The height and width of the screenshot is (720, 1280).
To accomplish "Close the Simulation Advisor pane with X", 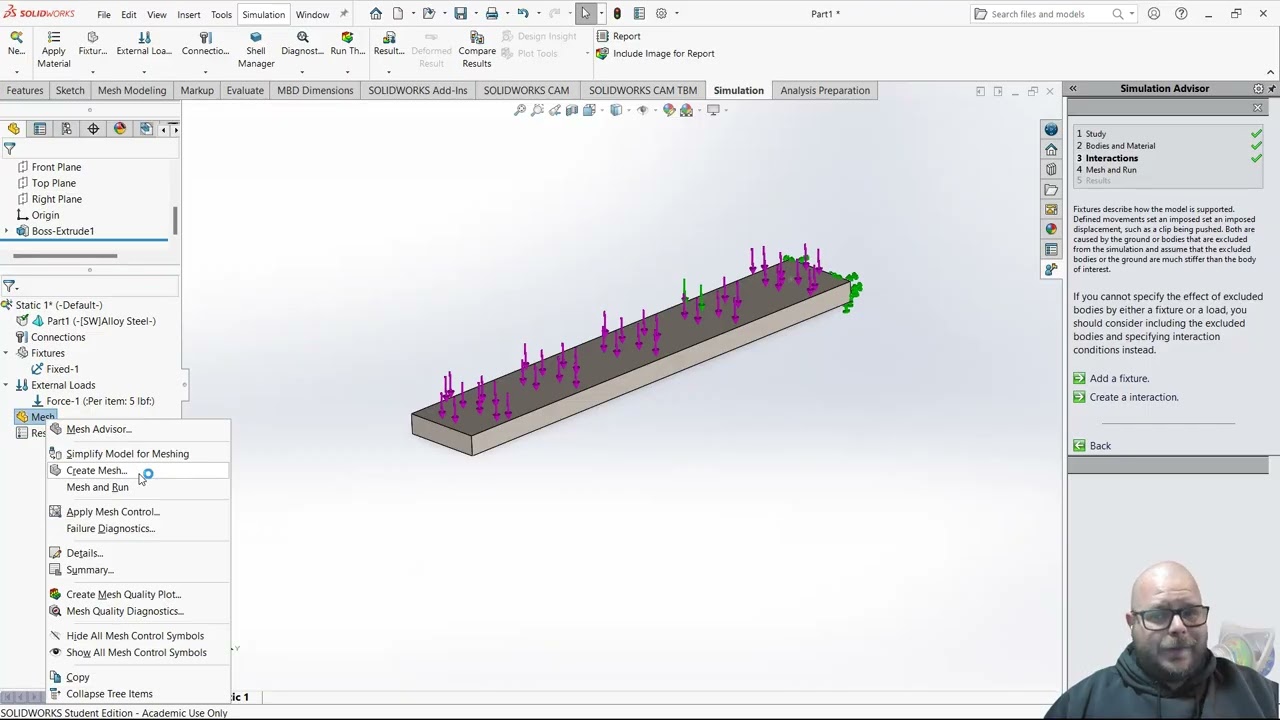I will (1258, 107).
